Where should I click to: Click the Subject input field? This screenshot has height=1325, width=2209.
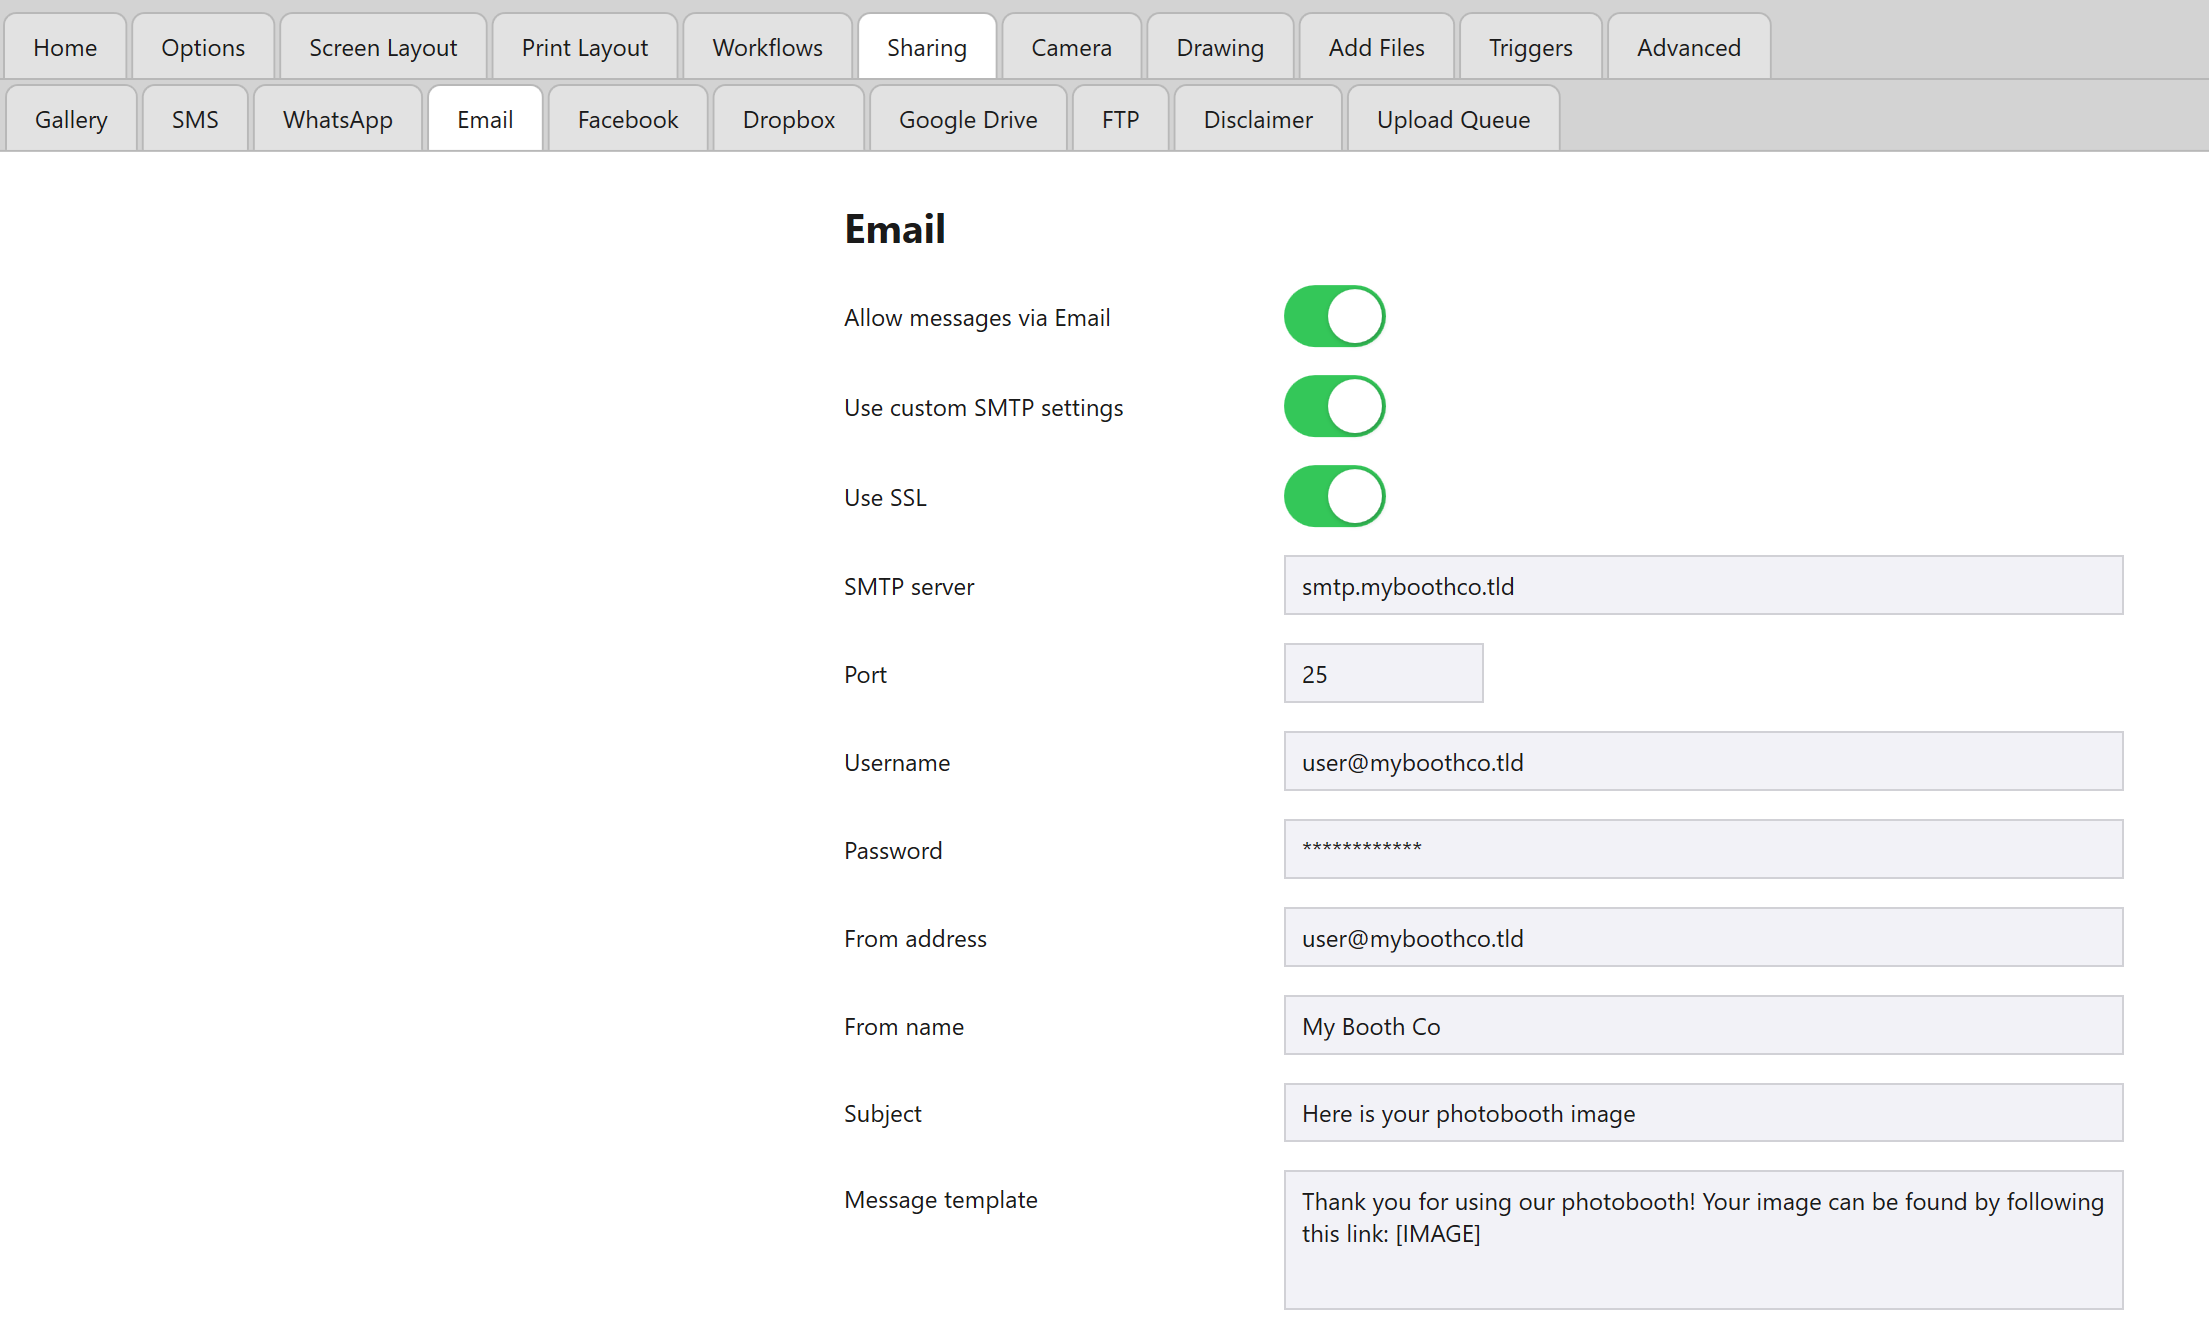click(x=1703, y=1112)
